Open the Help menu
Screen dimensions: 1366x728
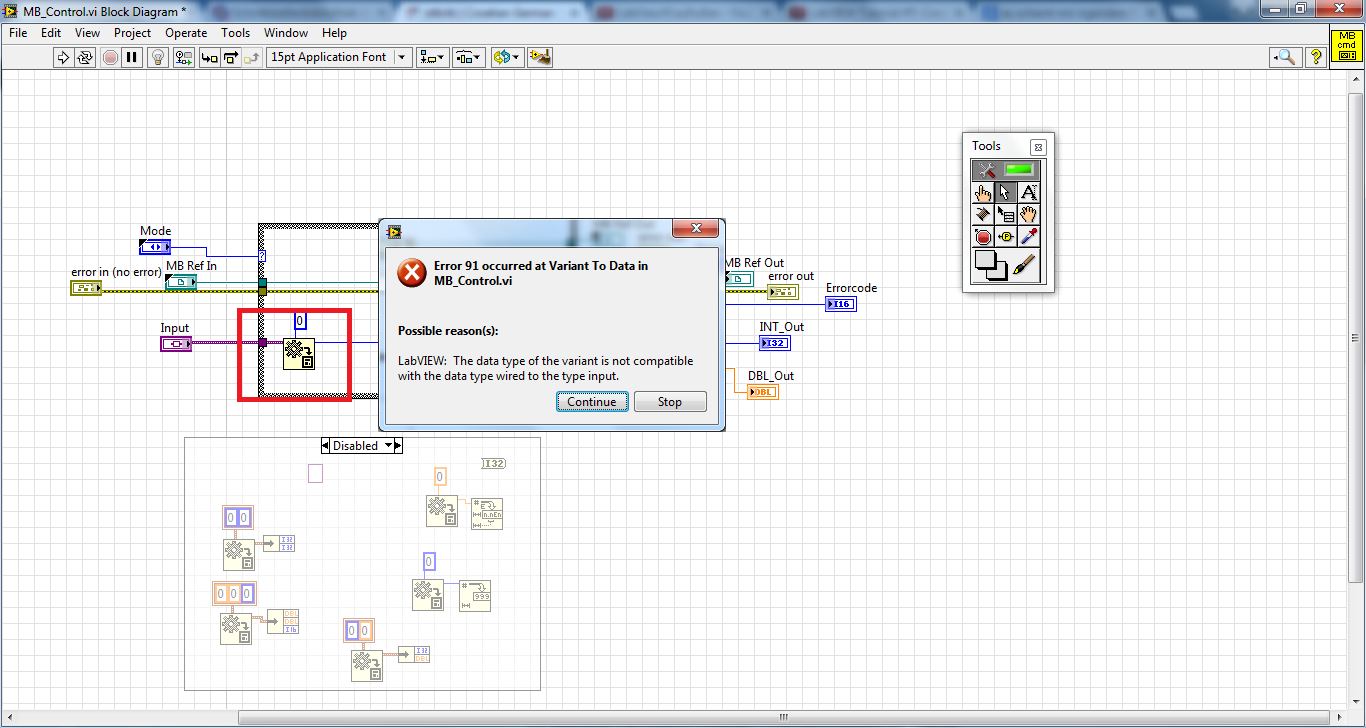coord(334,33)
